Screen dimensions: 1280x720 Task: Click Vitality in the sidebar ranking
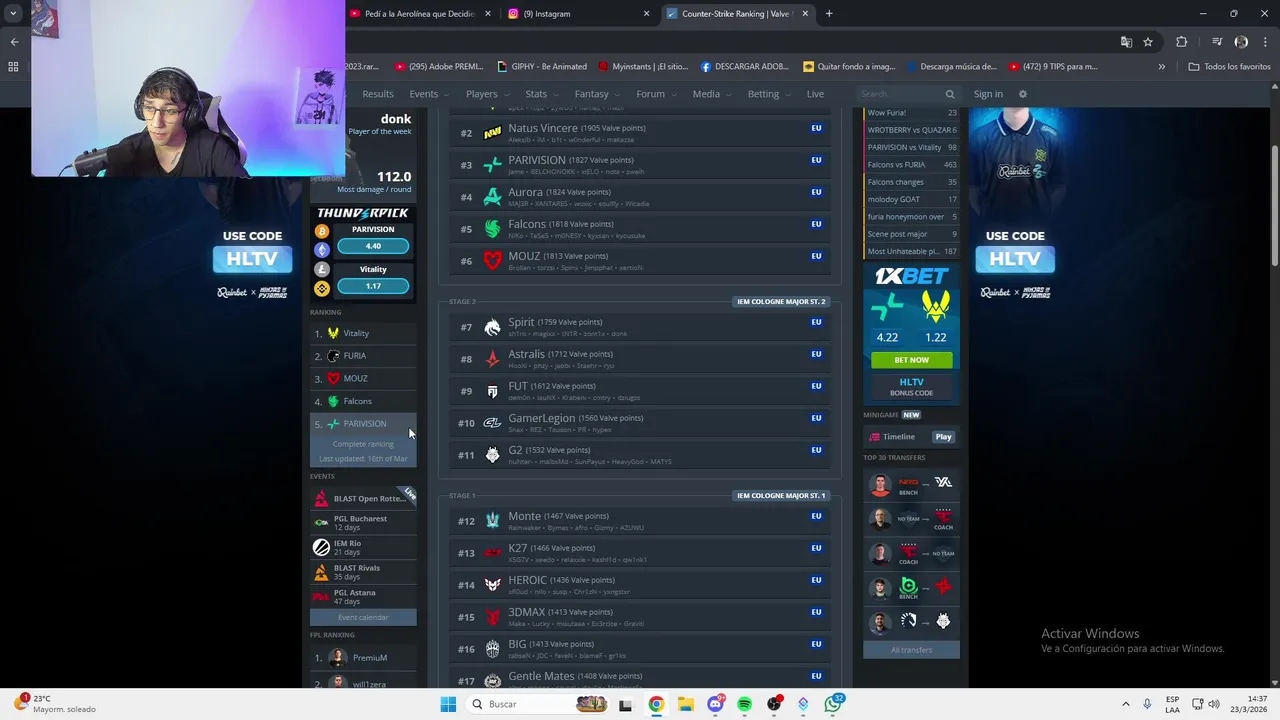(x=363, y=333)
